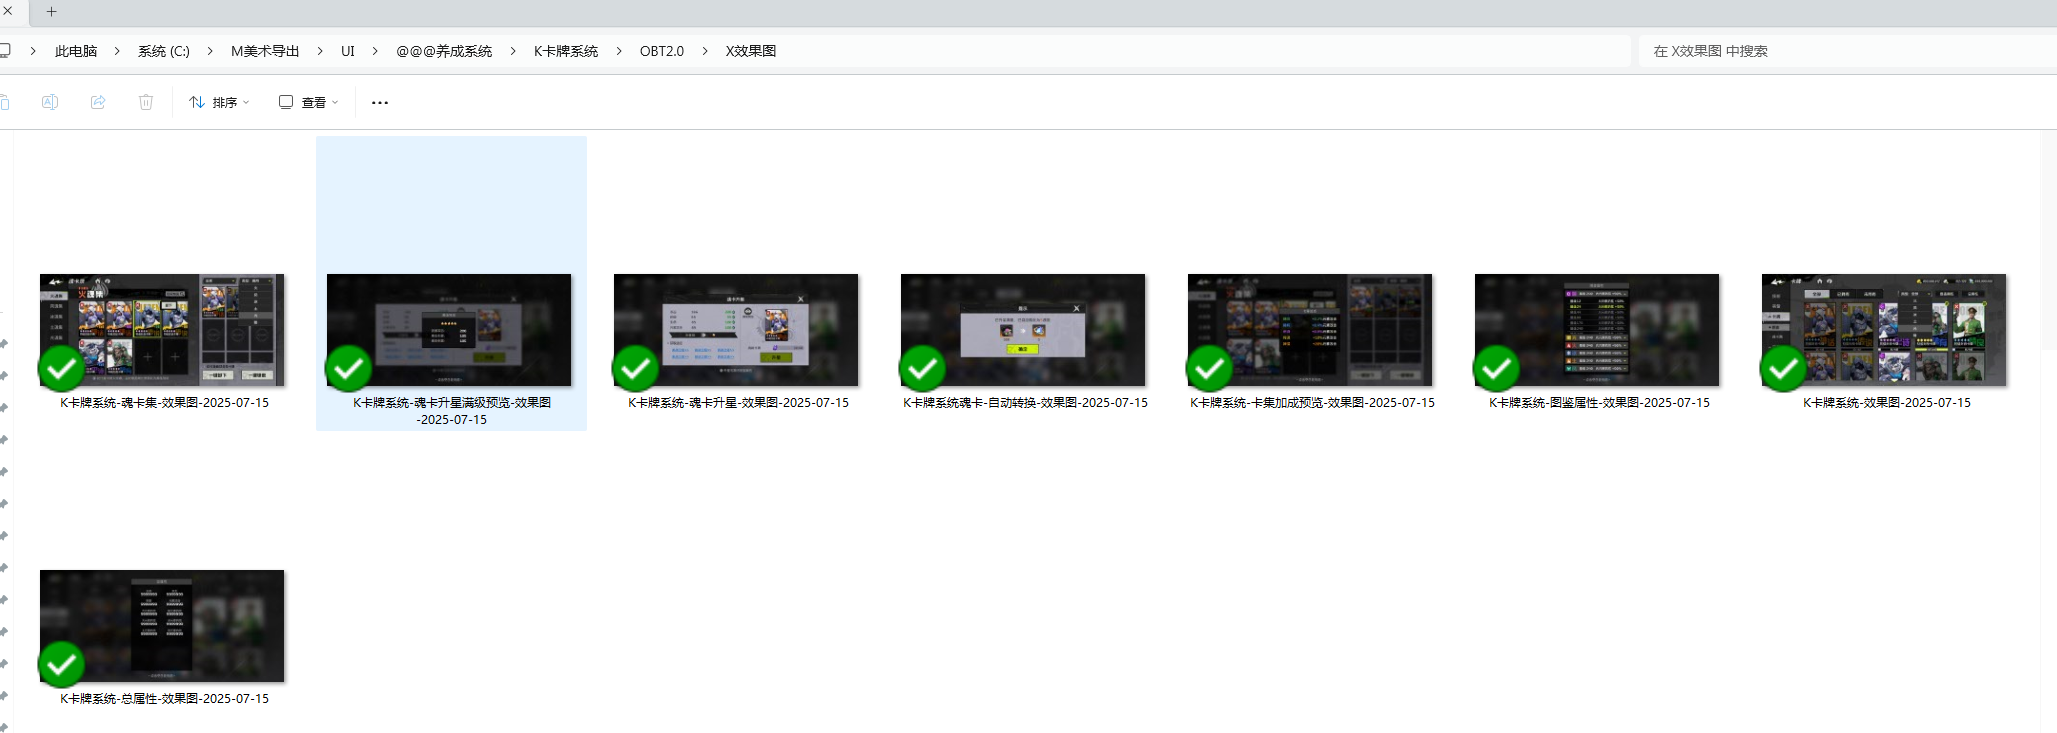Click the Share icon in the toolbar
The height and width of the screenshot is (733, 2057).
(x=98, y=102)
